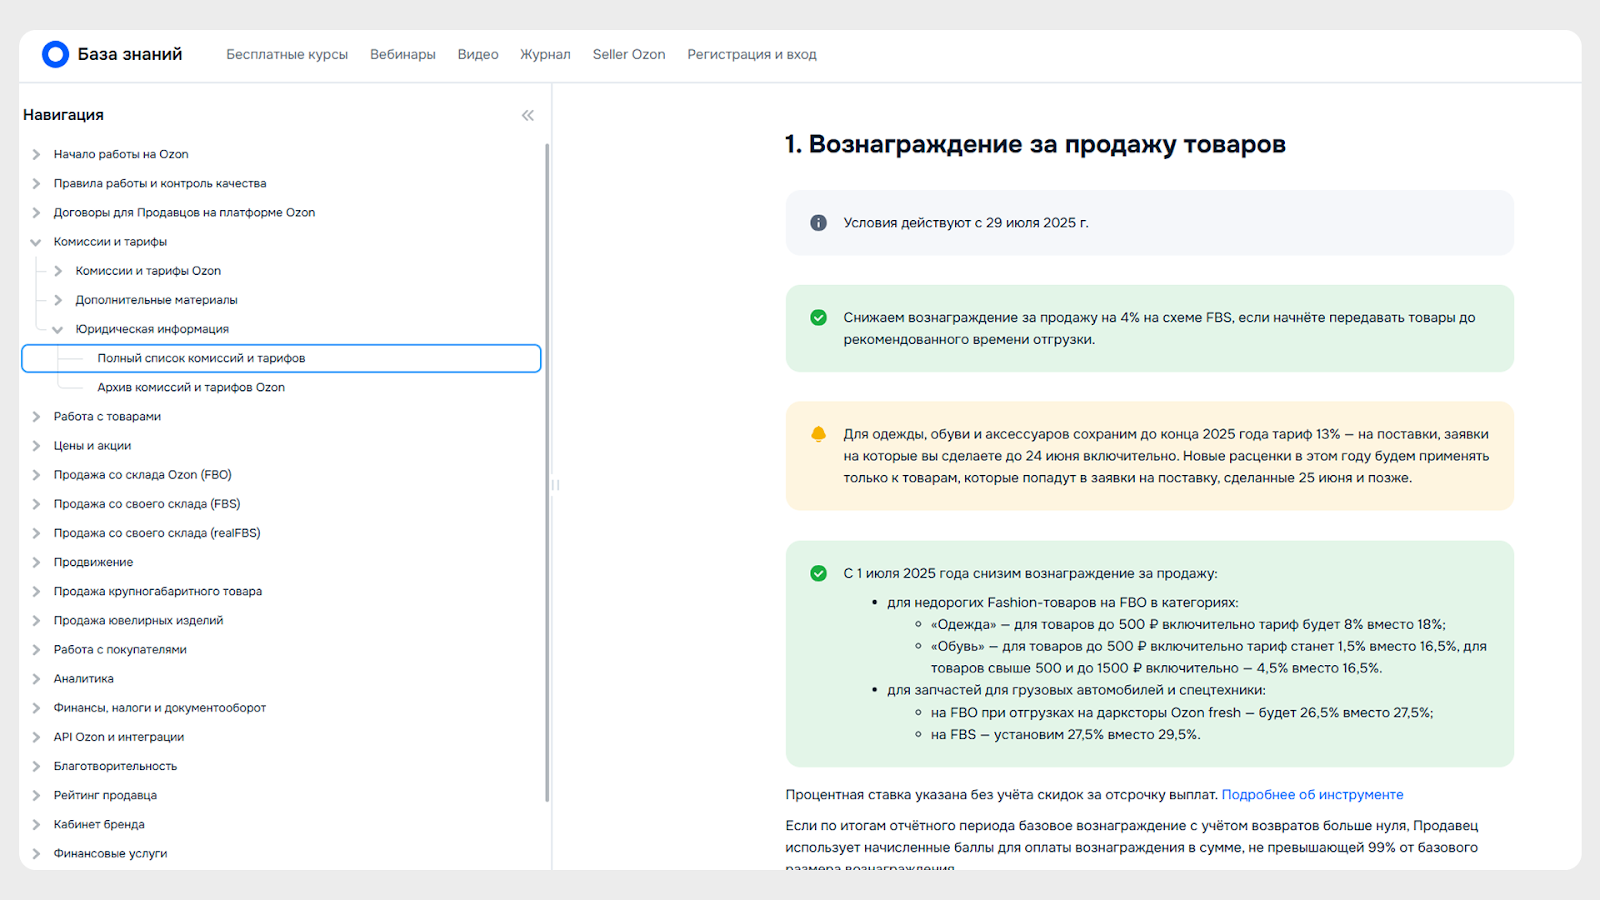Expand 'Продажа крупногабаритного товара' chevron
The height and width of the screenshot is (900, 1600).
[x=36, y=591]
